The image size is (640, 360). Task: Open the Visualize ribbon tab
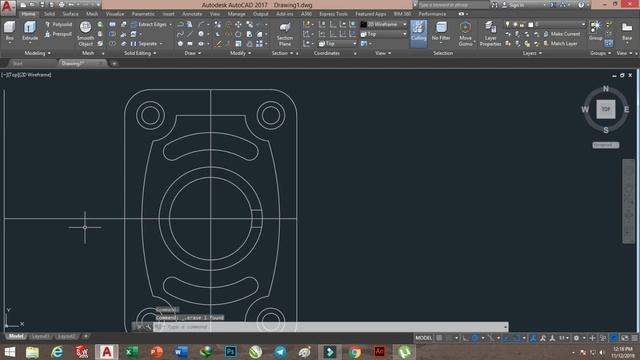pos(115,14)
